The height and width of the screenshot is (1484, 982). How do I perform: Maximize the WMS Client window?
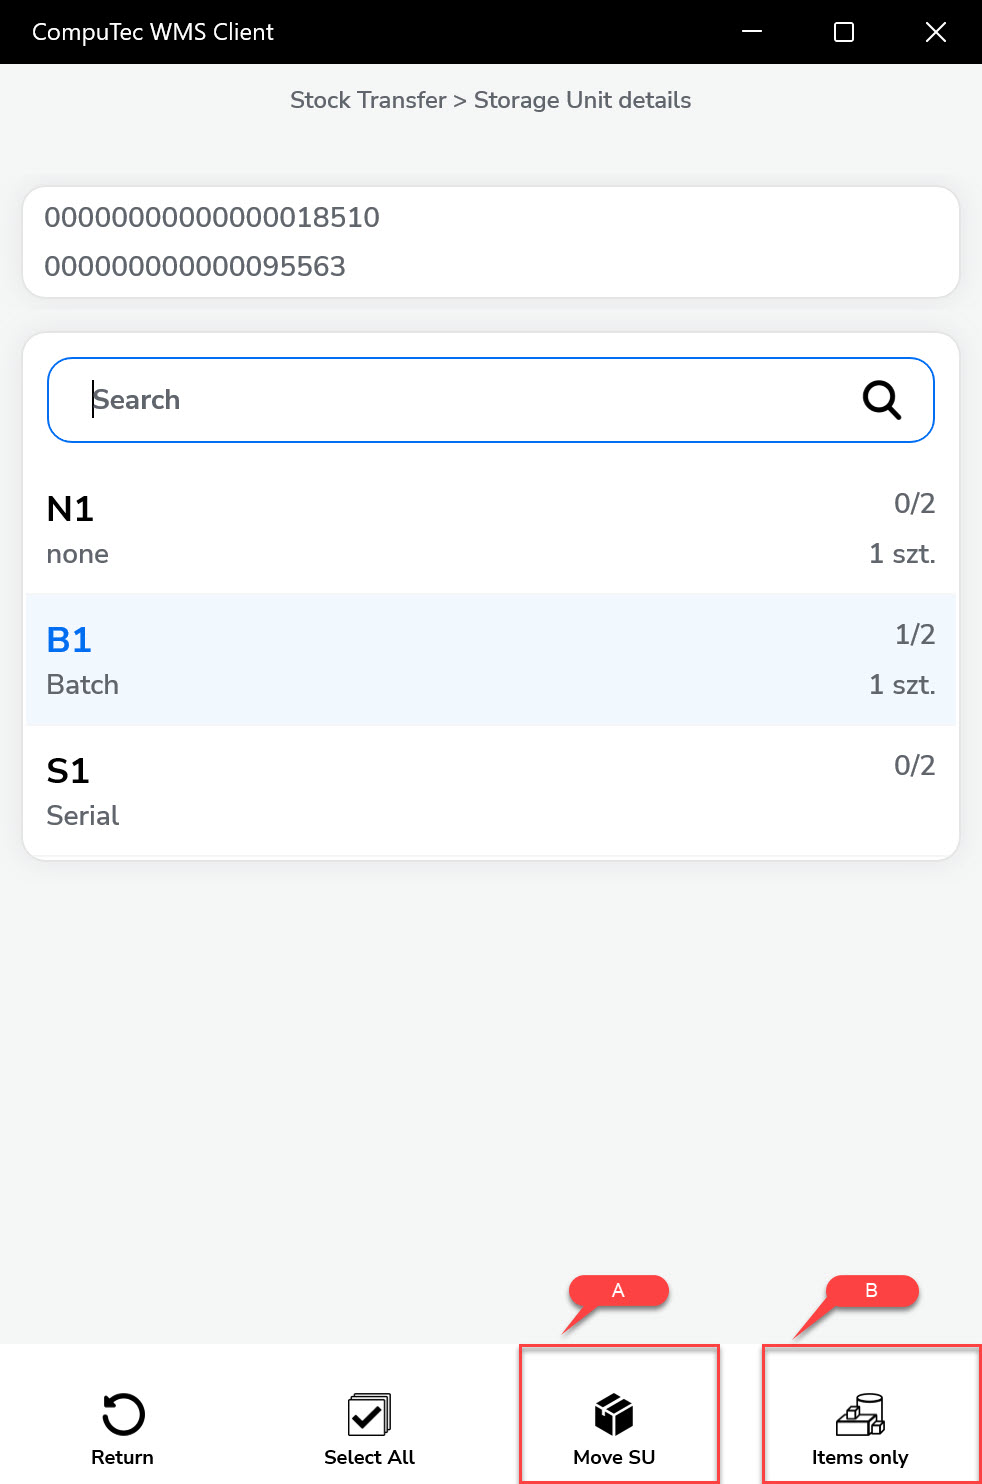pyautogui.click(x=844, y=32)
